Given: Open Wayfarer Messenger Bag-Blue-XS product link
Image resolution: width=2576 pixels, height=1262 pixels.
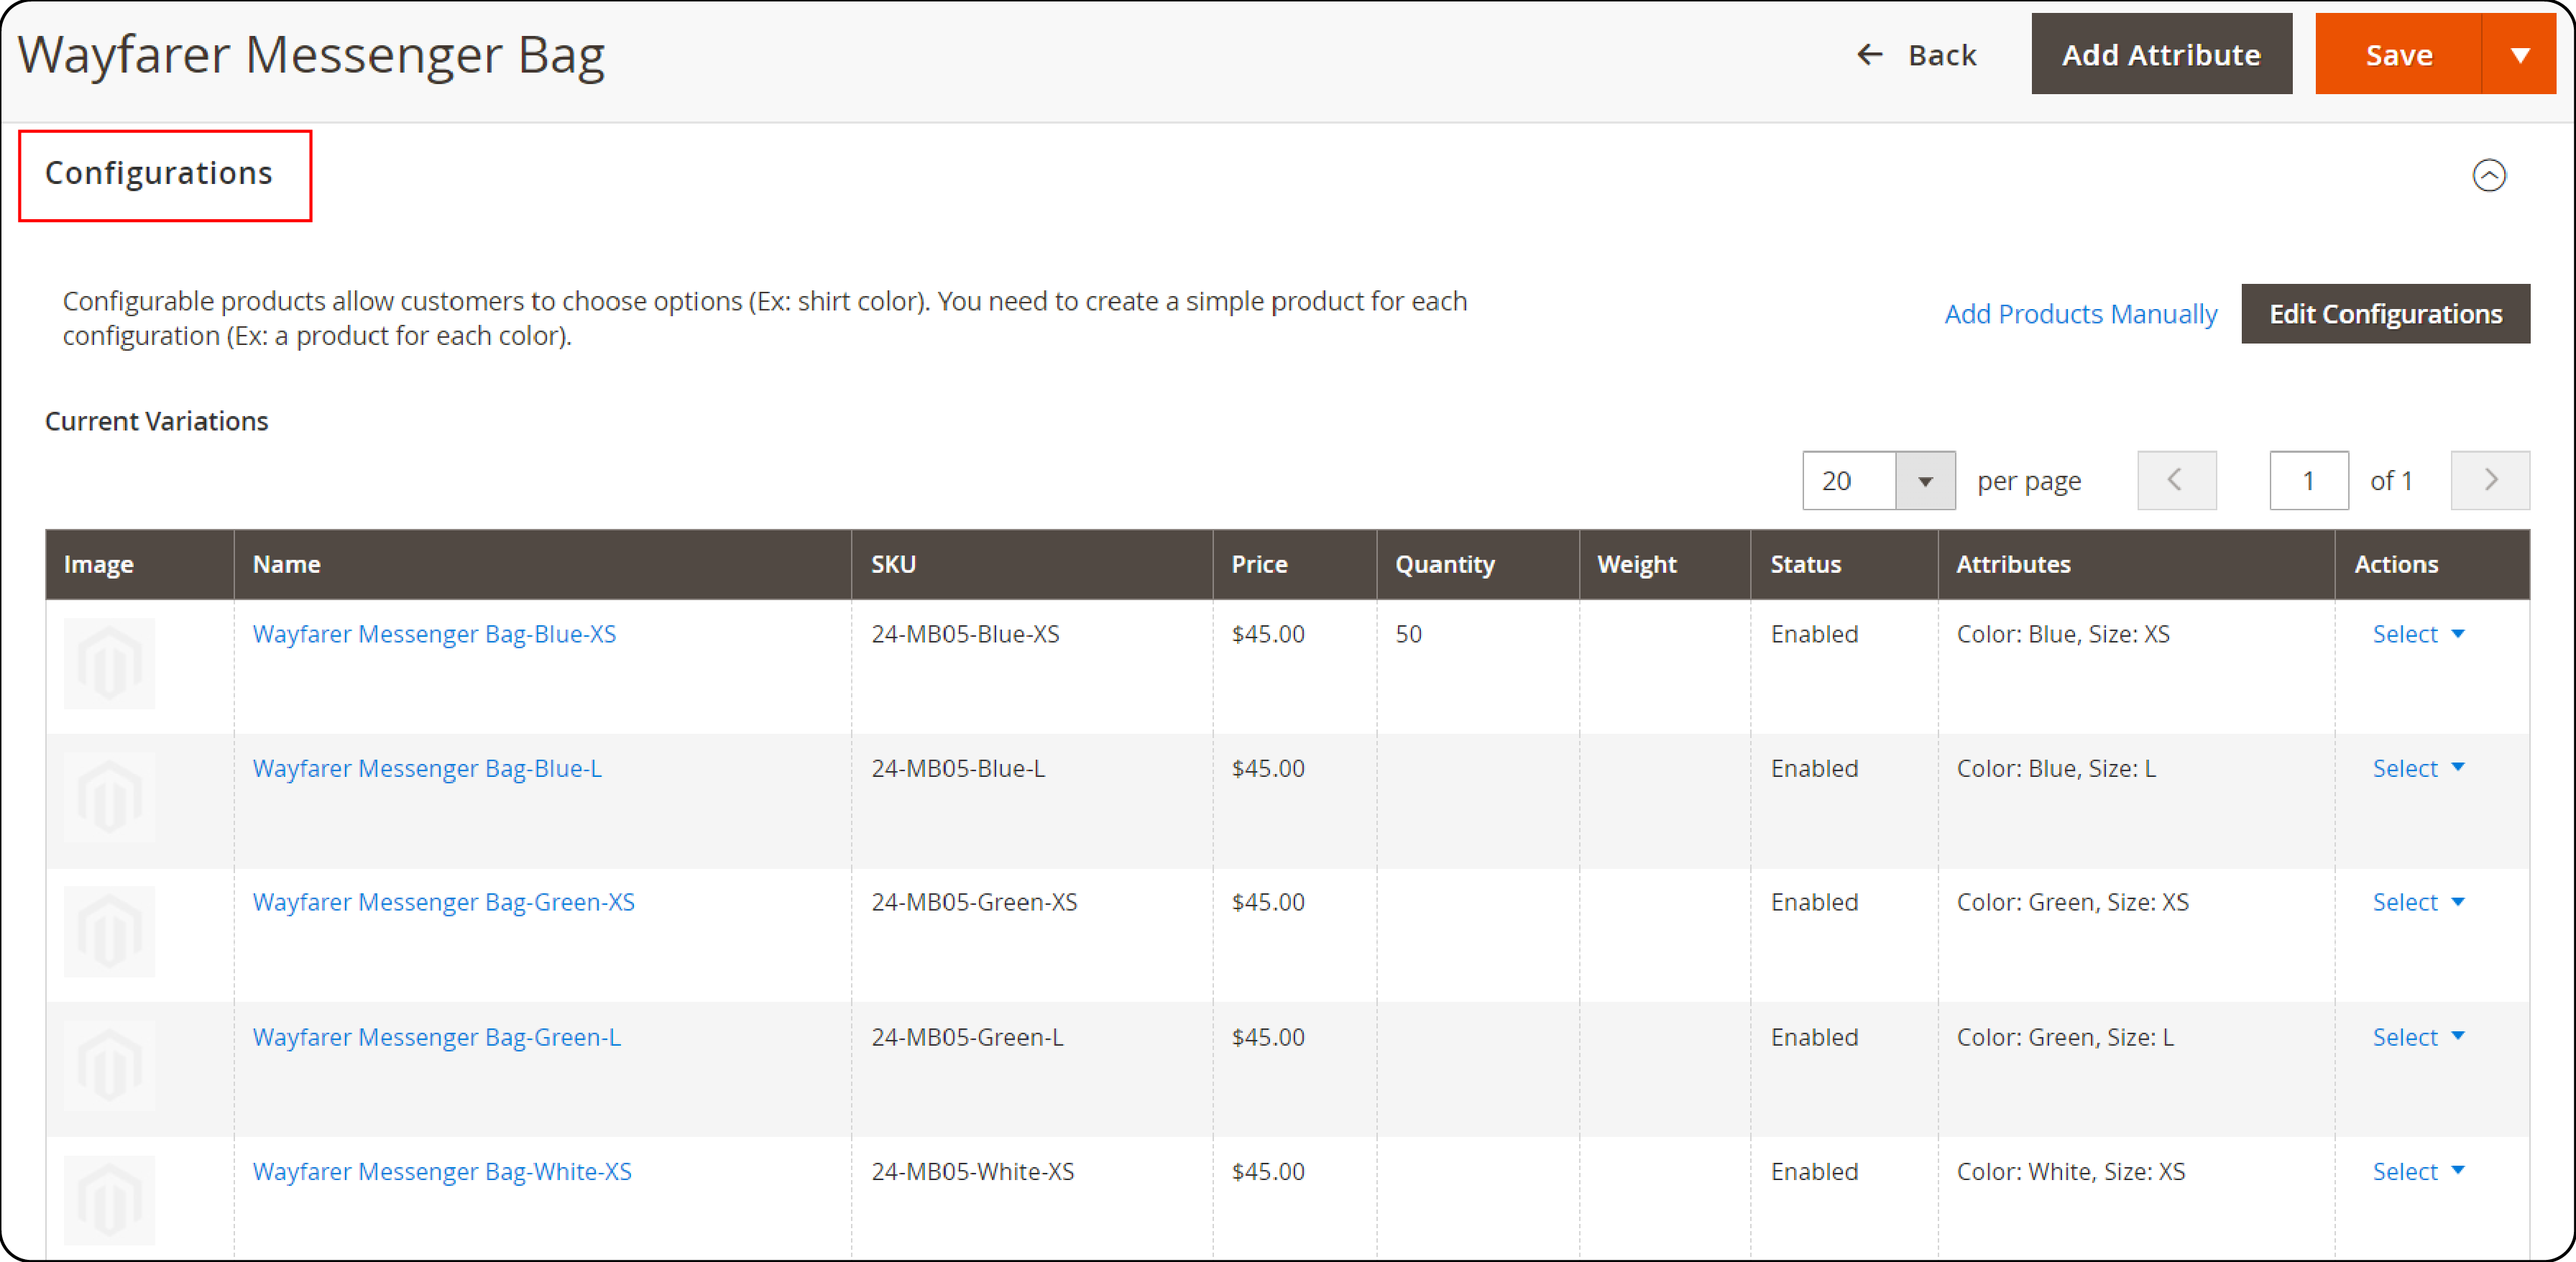Looking at the screenshot, I should [x=436, y=635].
